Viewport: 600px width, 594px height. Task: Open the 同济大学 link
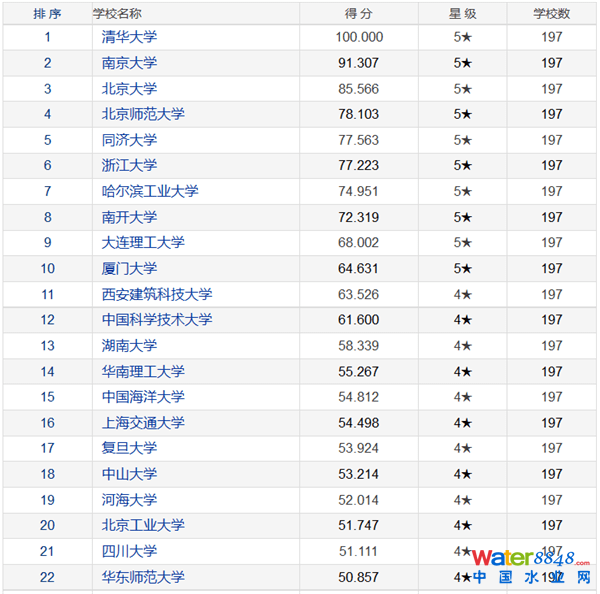pos(129,140)
